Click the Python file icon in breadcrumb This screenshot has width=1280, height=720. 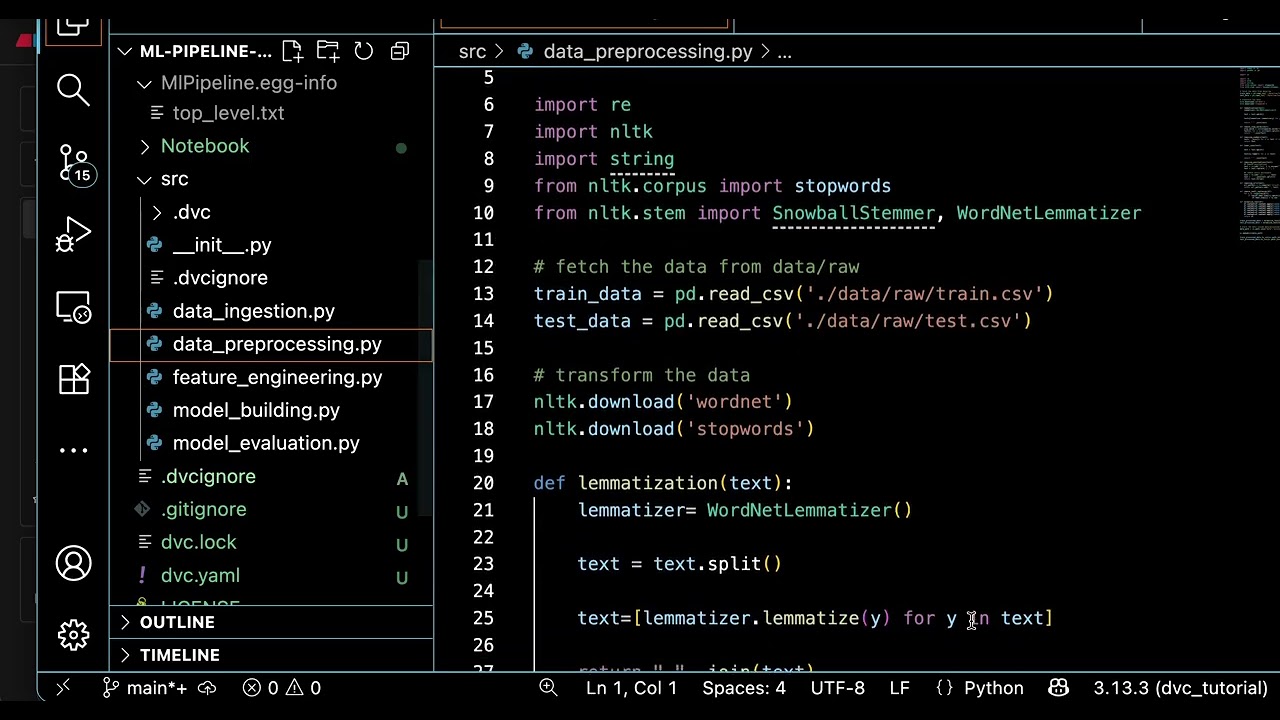(x=526, y=51)
